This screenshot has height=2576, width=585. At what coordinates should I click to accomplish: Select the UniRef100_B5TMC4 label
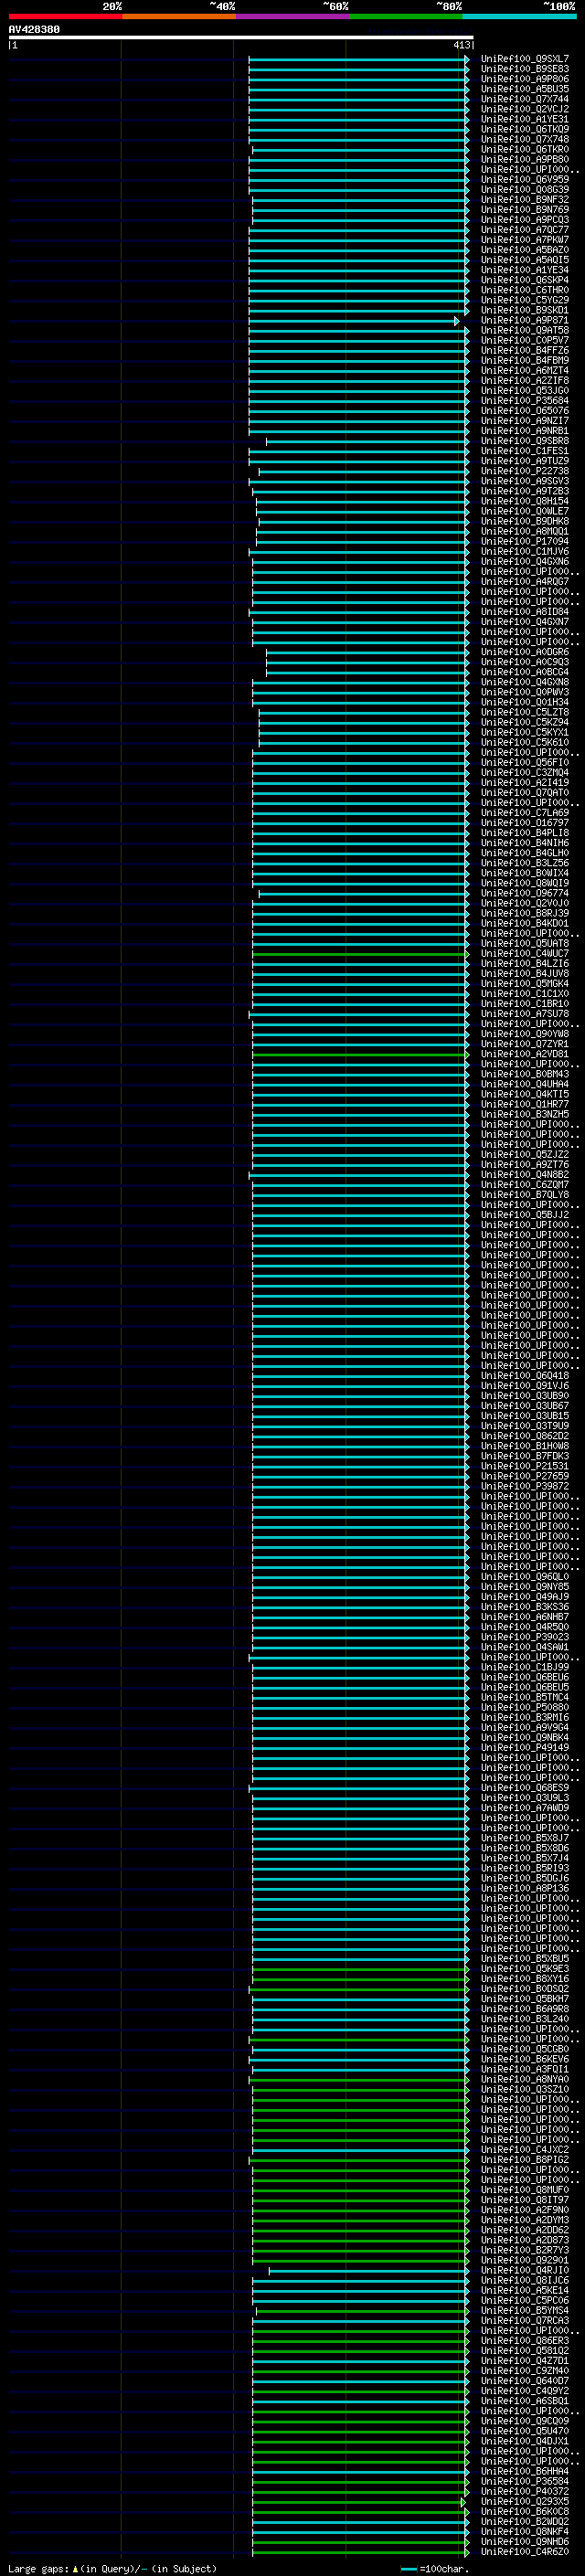524,1697
